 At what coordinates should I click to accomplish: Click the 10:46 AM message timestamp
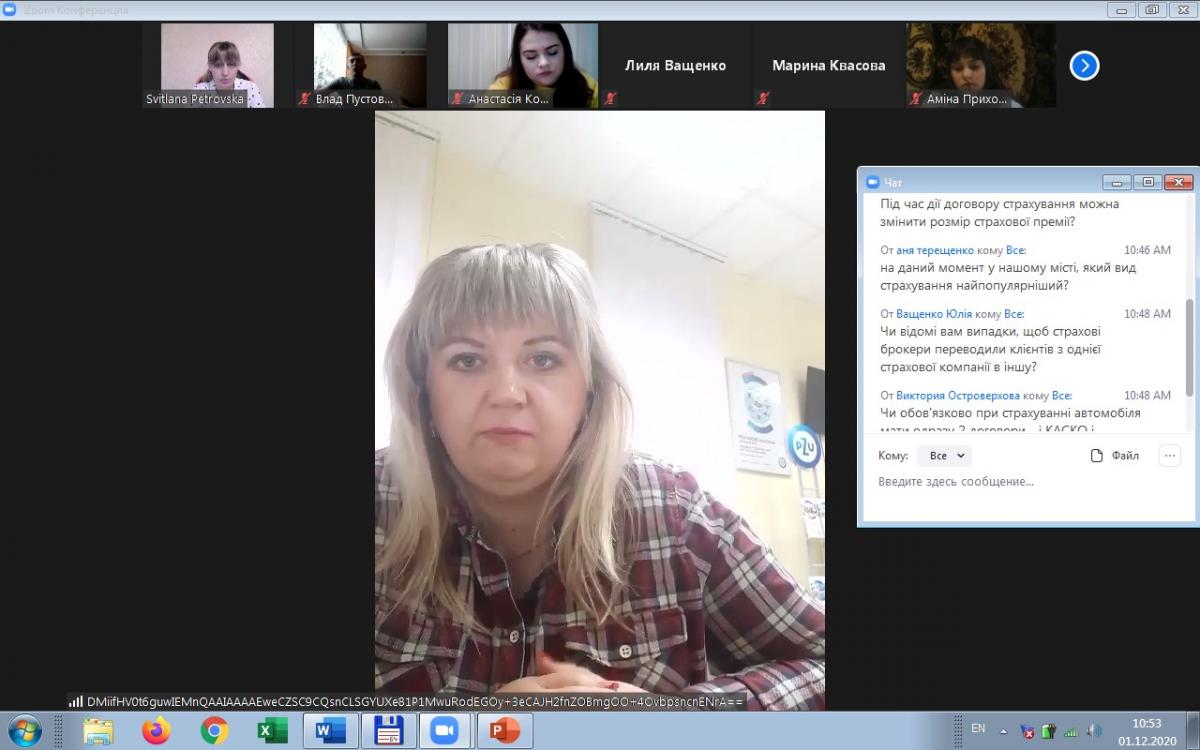click(1147, 250)
